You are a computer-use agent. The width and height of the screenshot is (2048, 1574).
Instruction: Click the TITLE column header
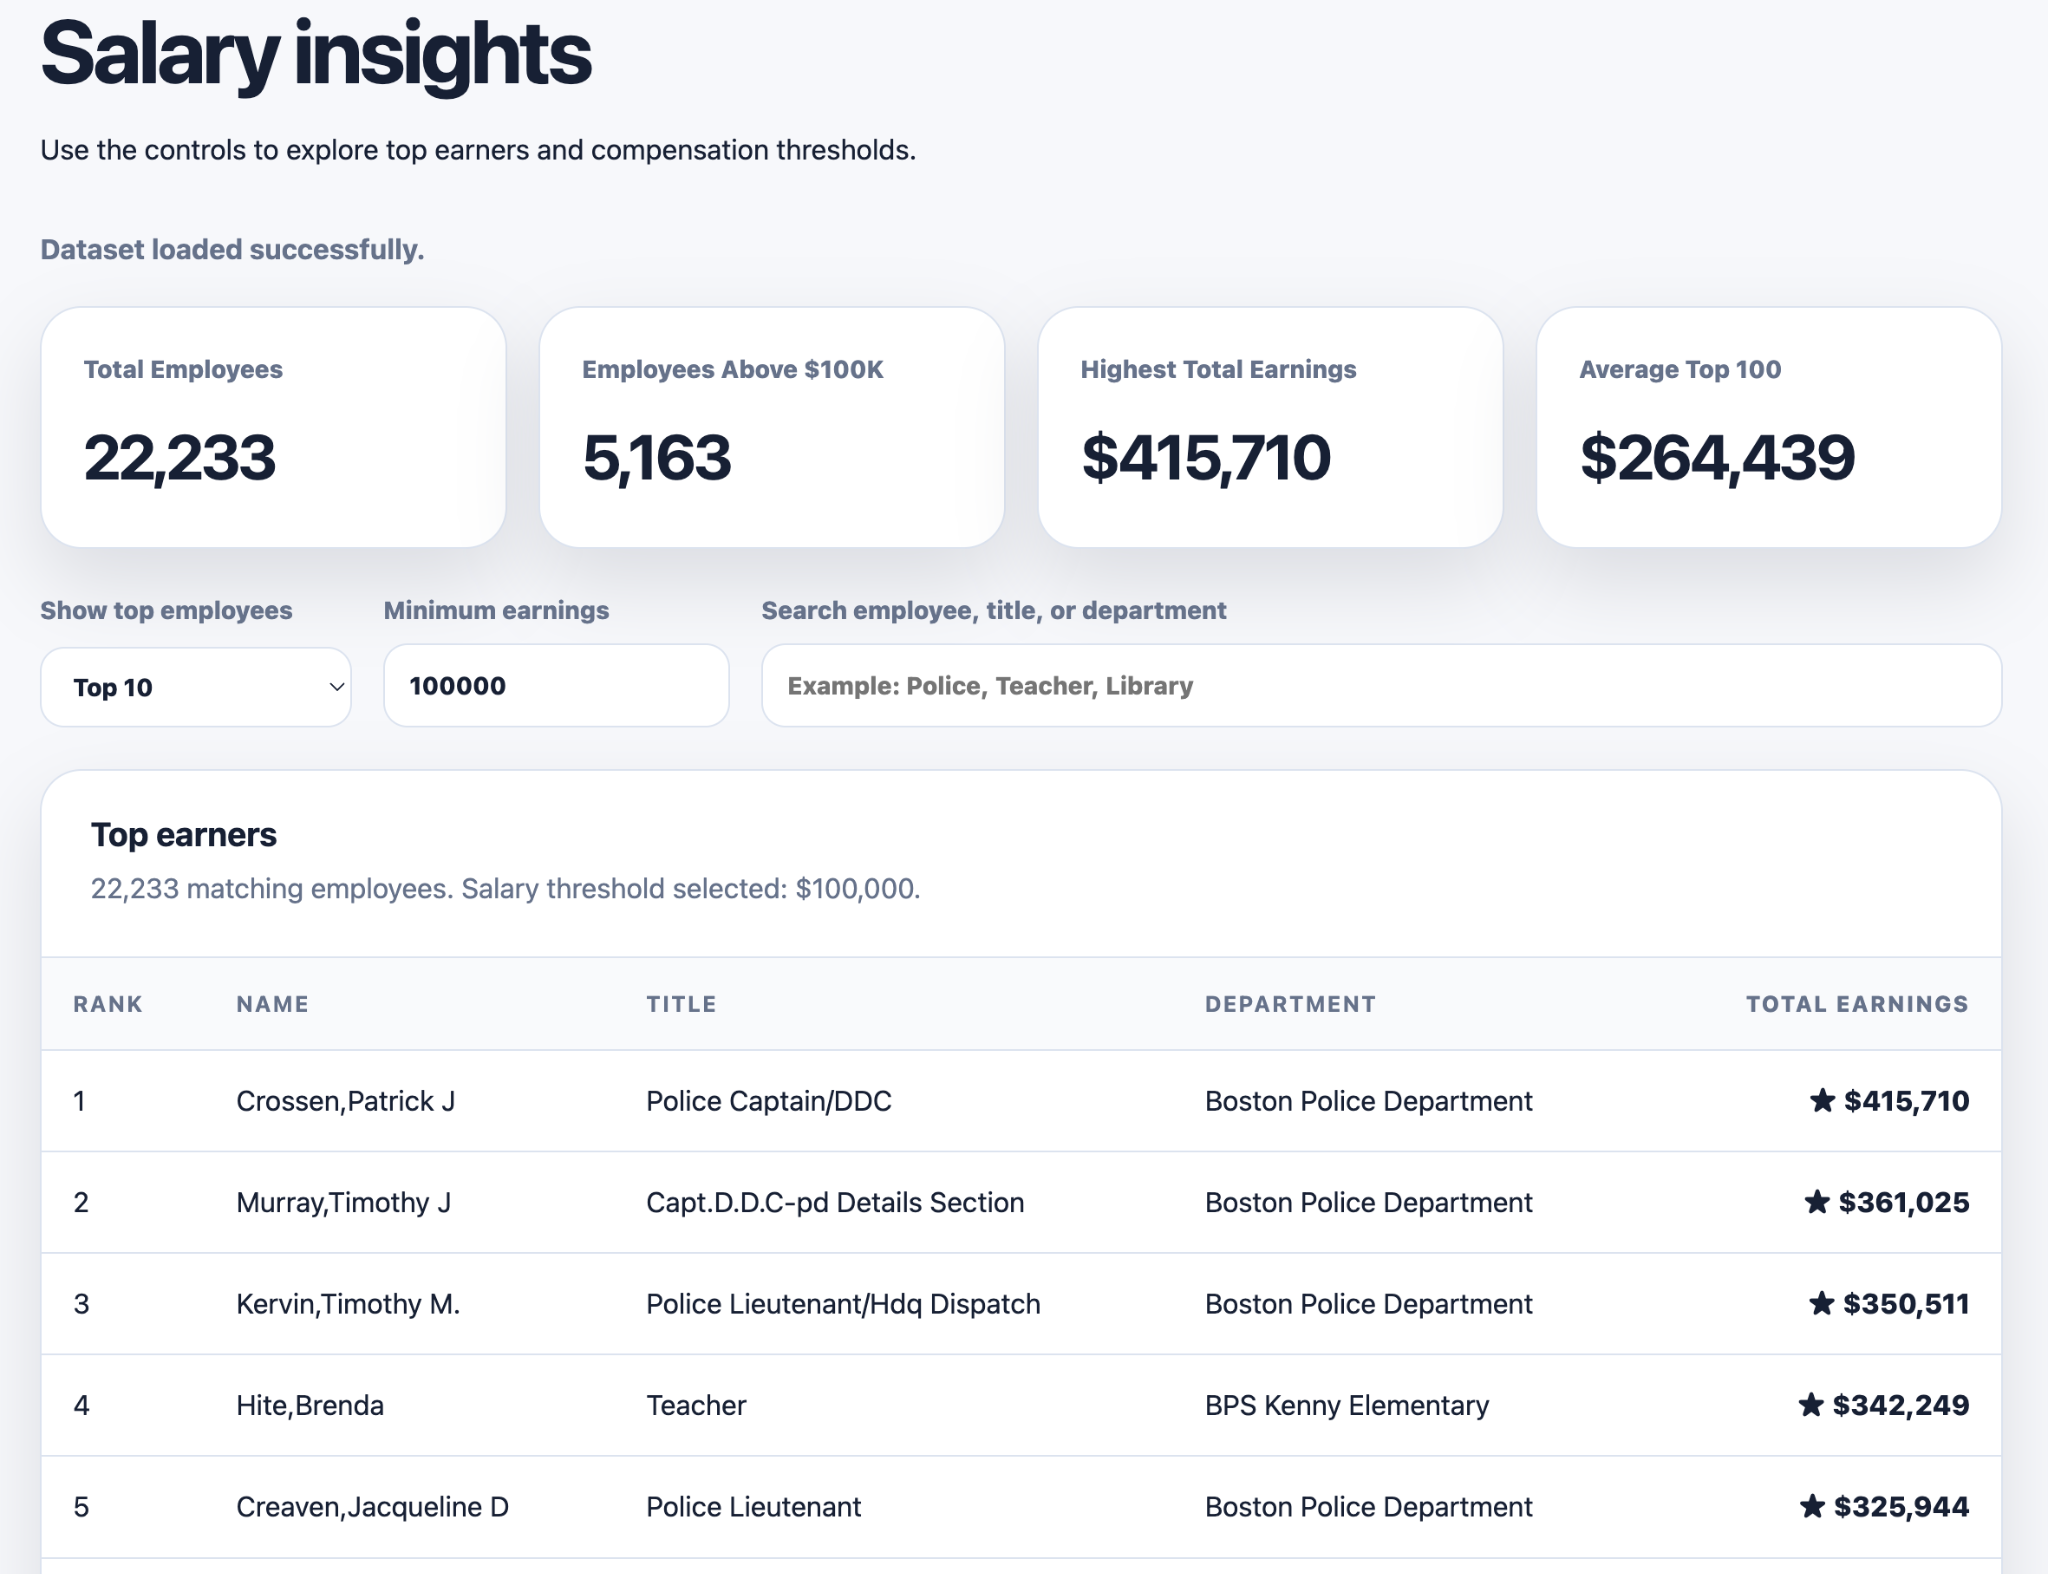[x=681, y=1004]
